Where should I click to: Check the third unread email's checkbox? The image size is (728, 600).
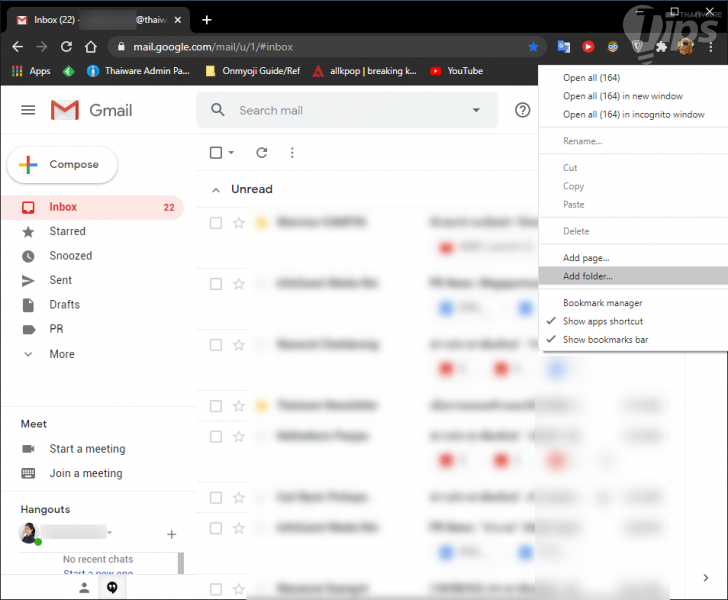216,345
